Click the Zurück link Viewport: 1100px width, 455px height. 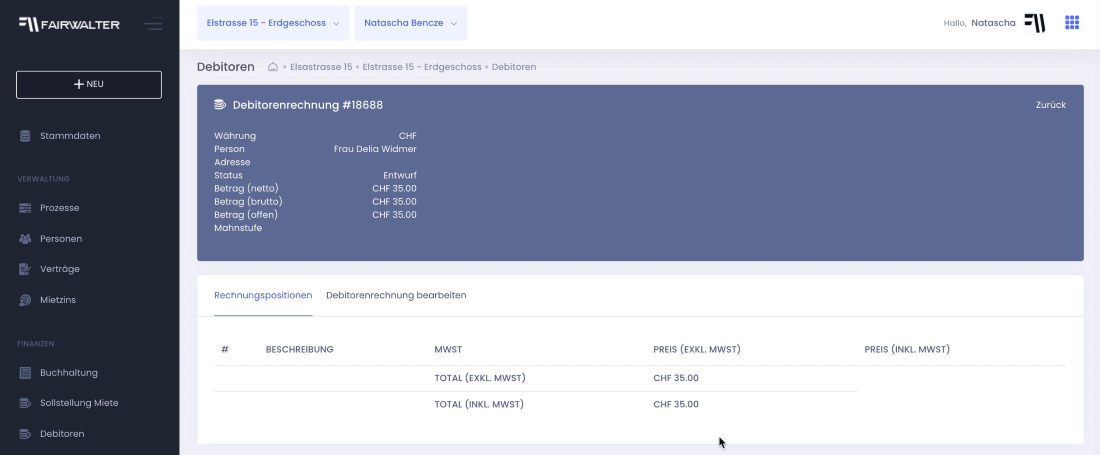1051,105
